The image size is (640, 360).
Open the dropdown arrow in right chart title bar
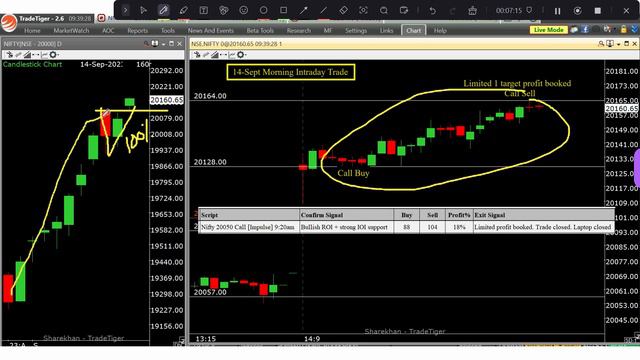pos(618,44)
